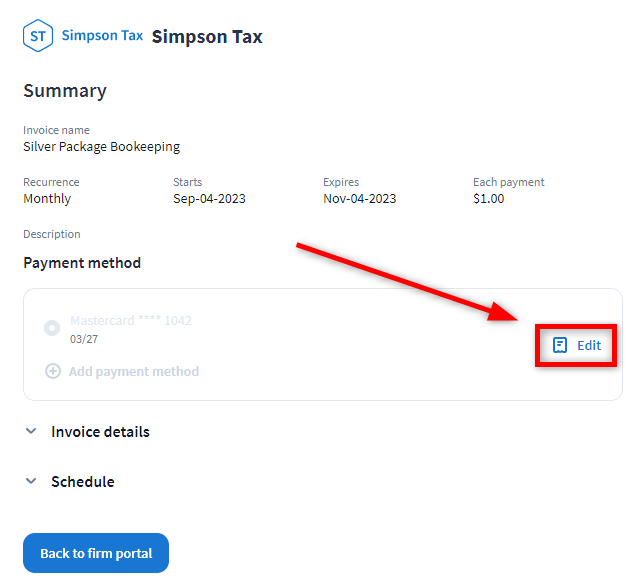
Task: Click the $1.00 each payment amount
Action: click(x=489, y=198)
